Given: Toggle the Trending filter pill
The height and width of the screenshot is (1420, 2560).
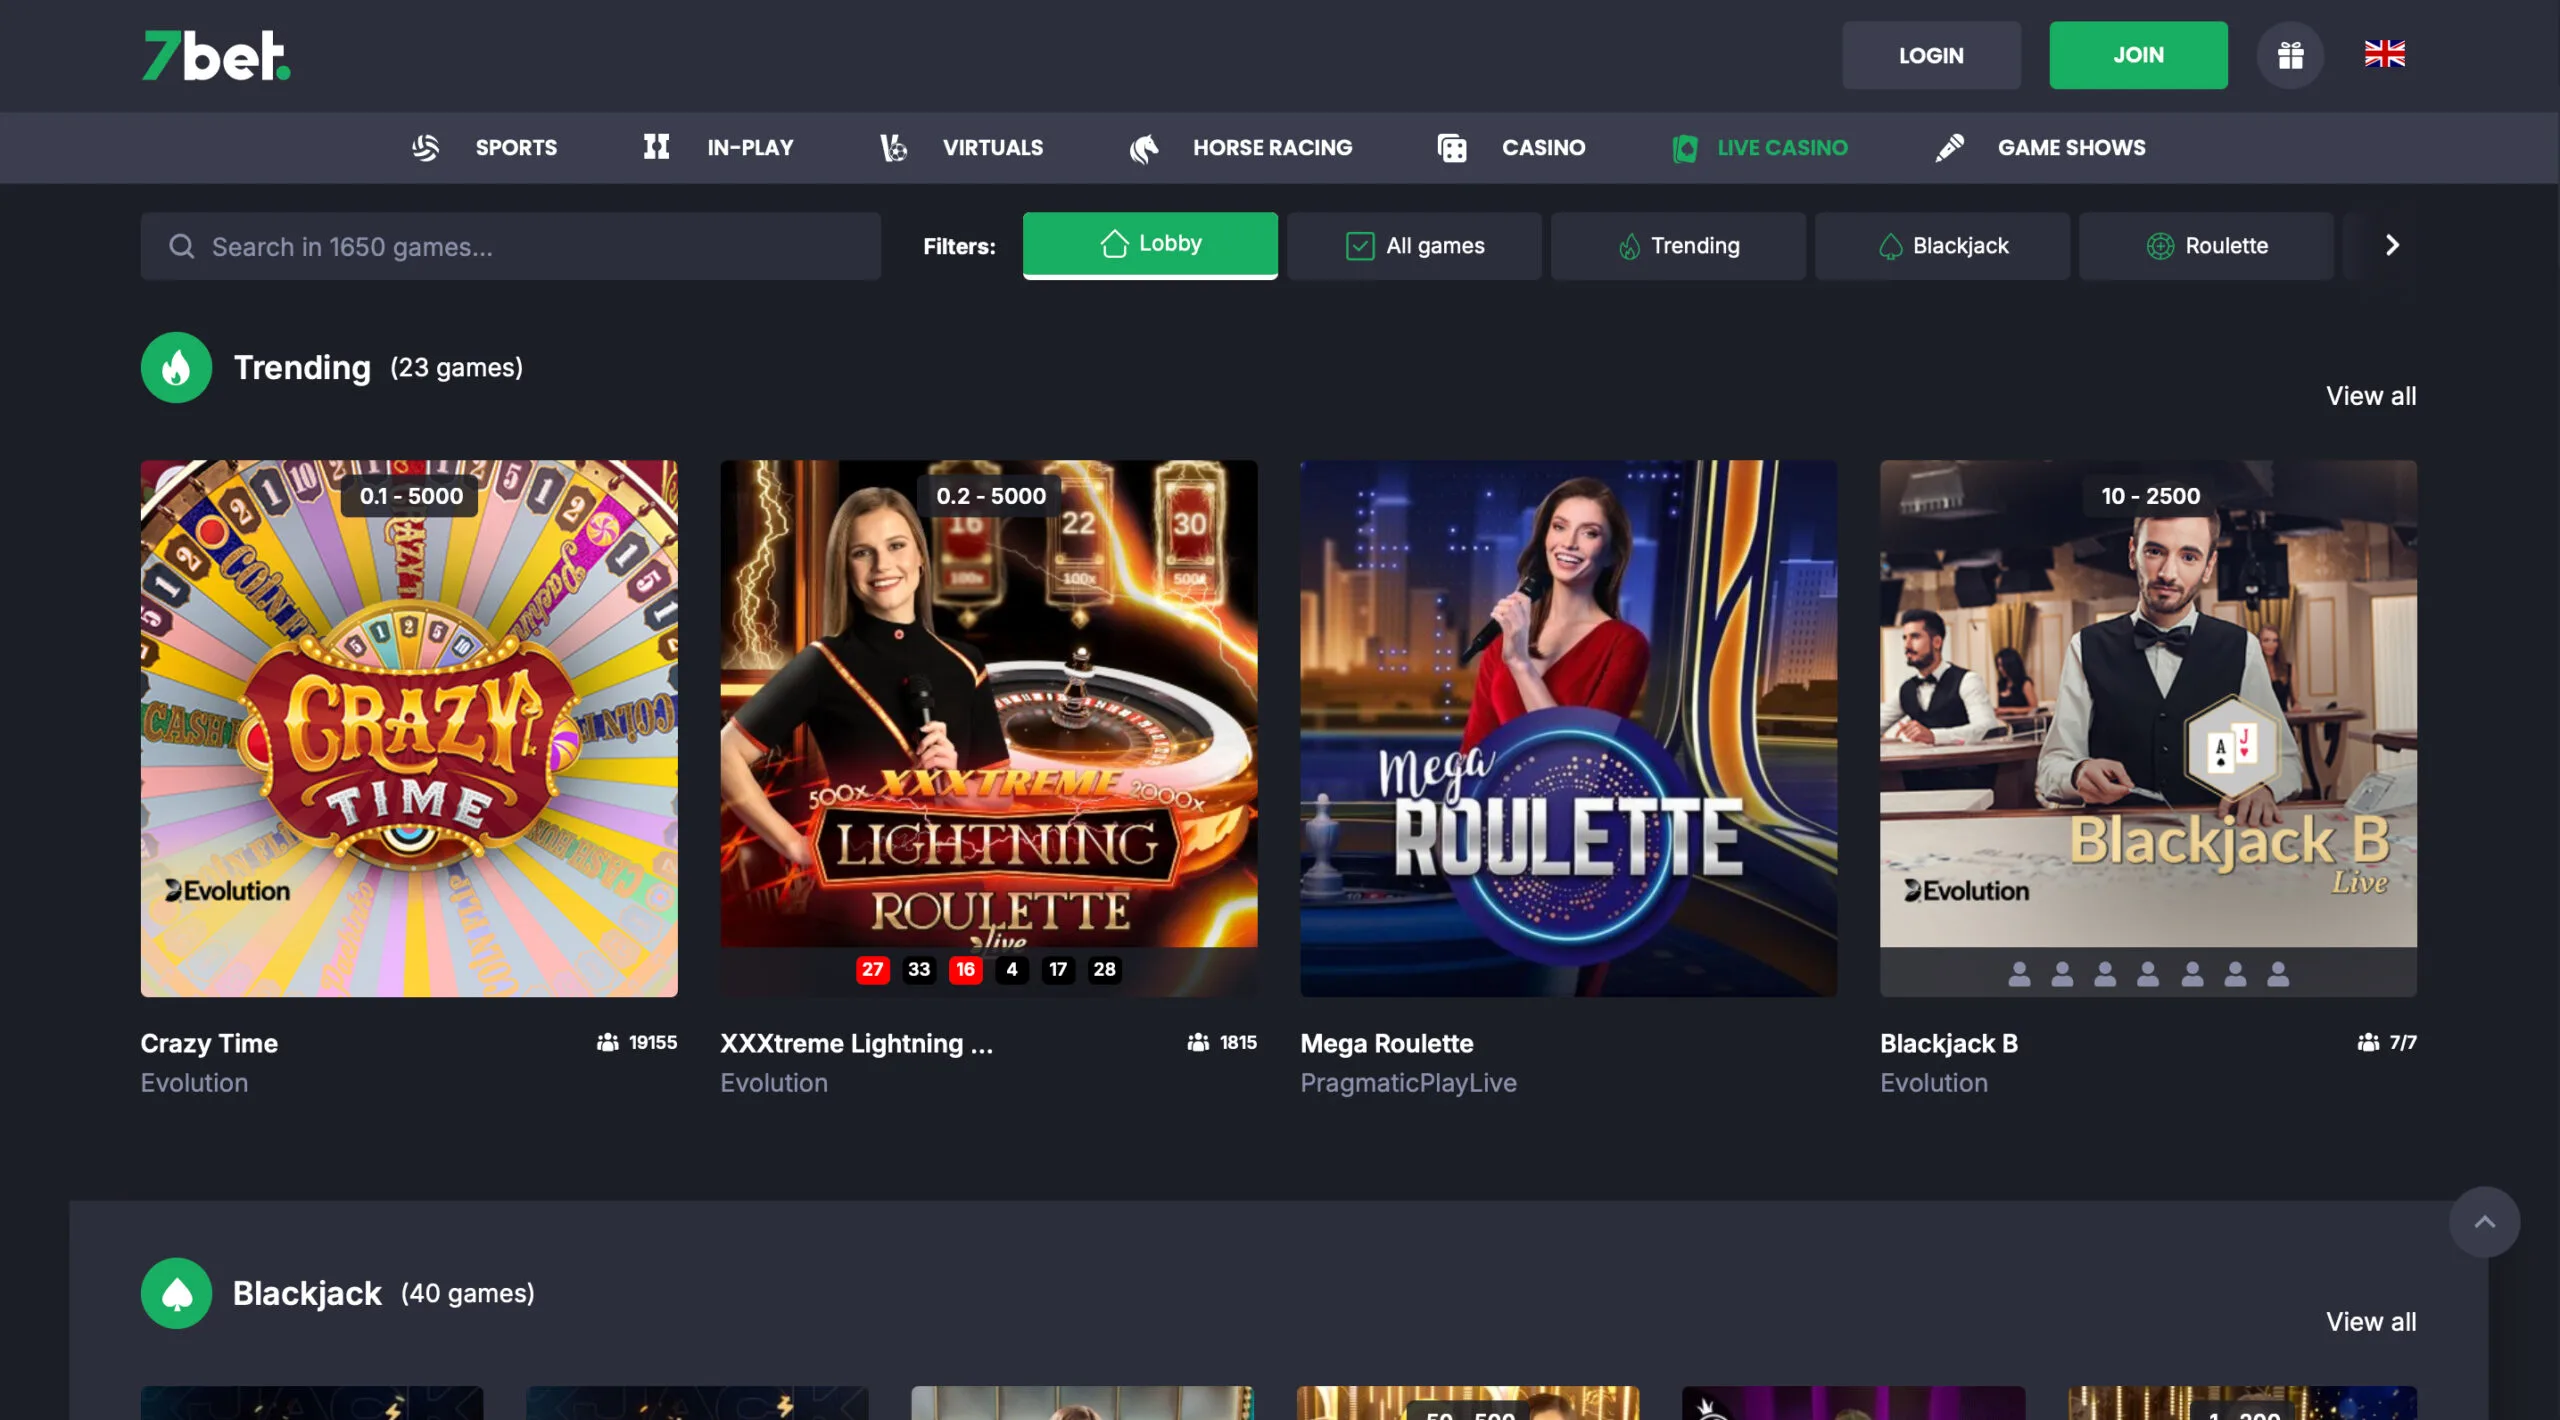Looking at the screenshot, I should (x=1678, y=245).
